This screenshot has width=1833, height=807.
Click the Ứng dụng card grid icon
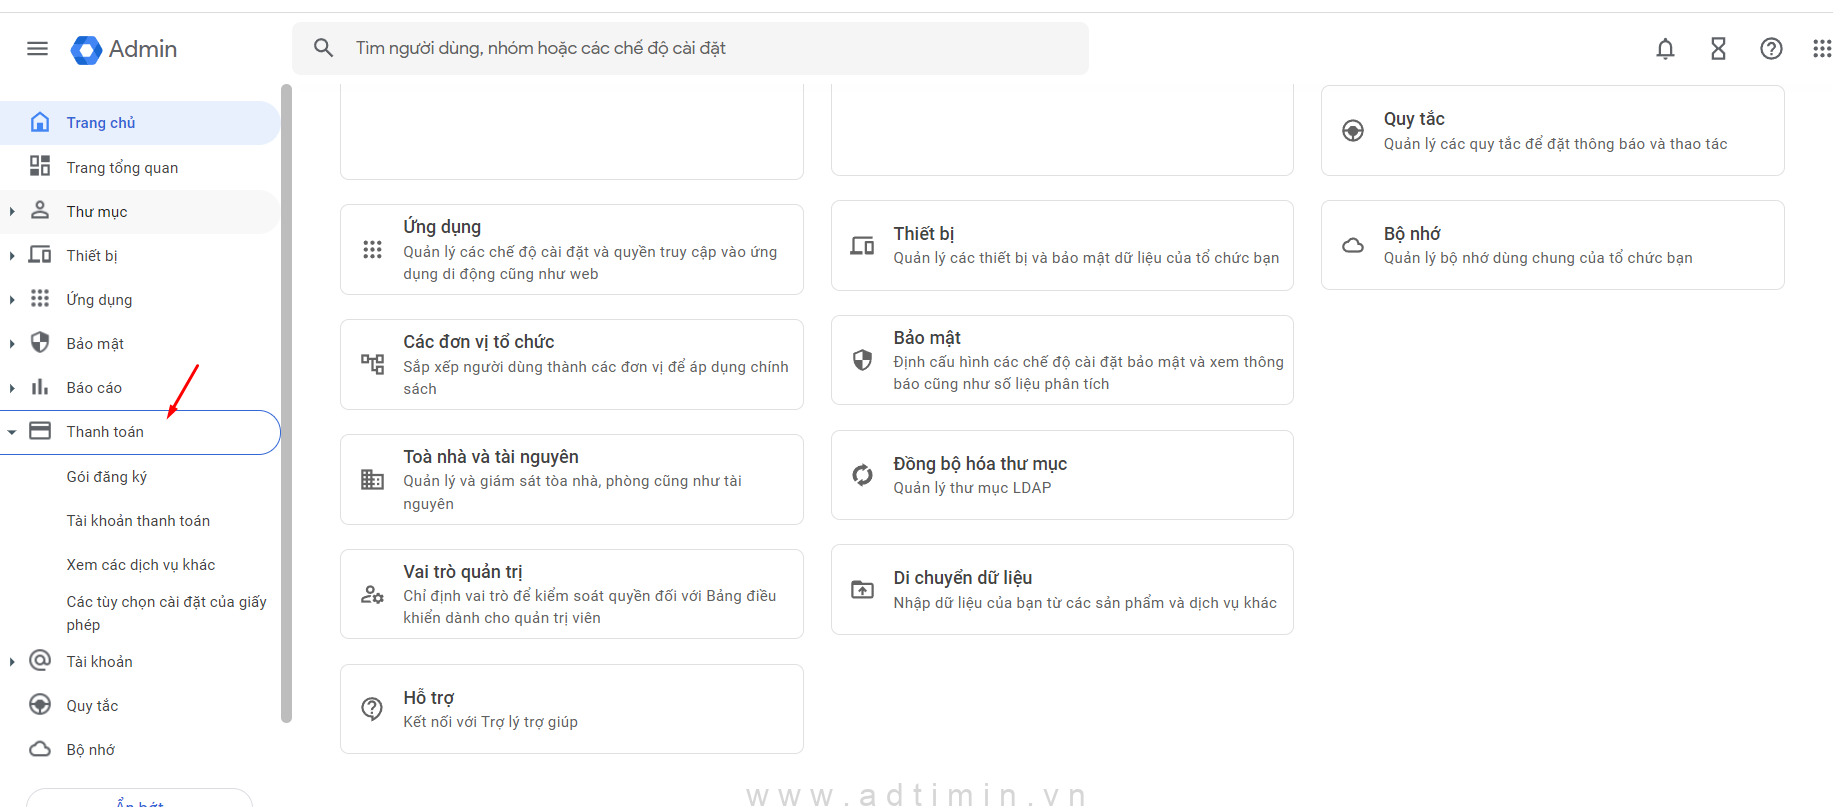point(372,249)
